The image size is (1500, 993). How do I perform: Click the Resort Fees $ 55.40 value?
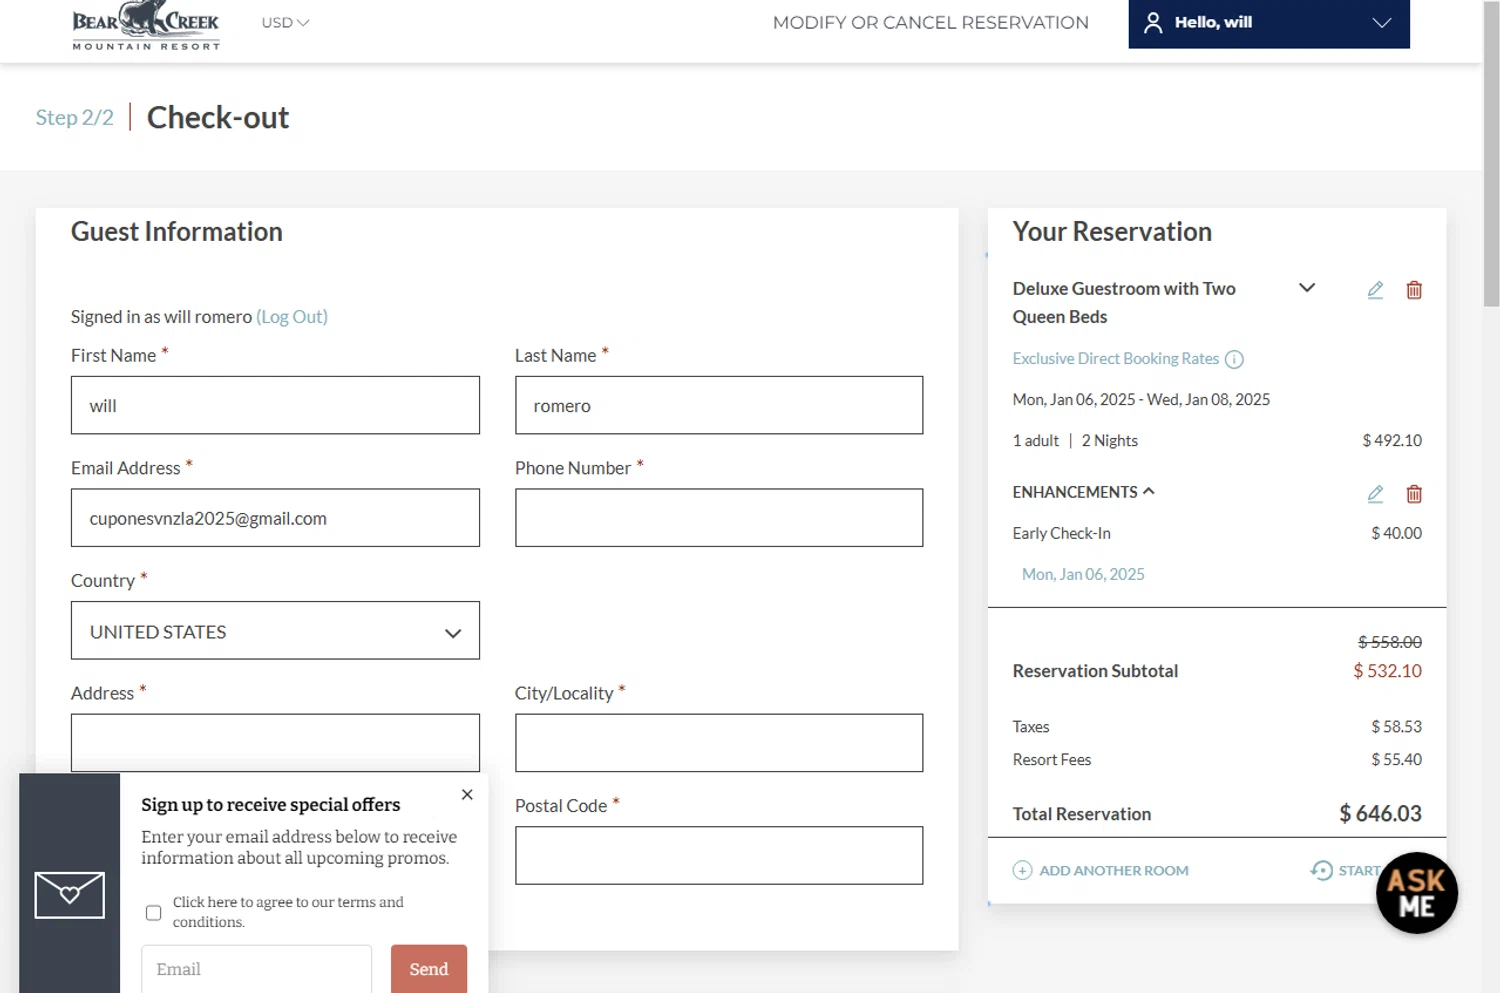click(1396, 759)
